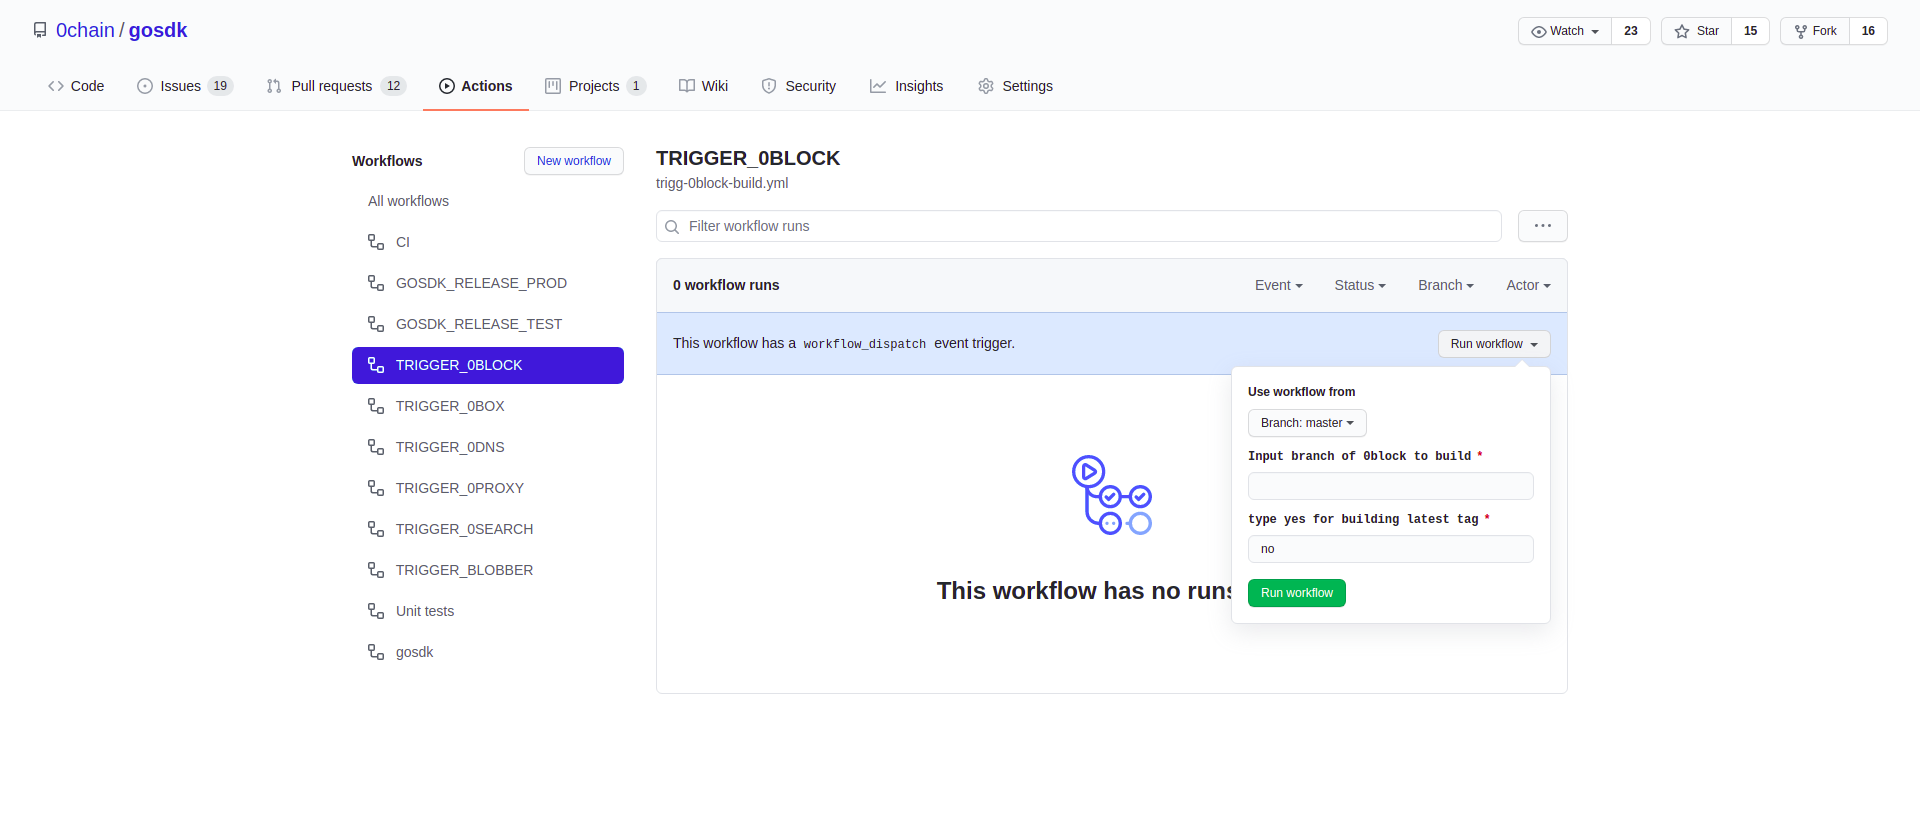Click the workflow icon in the TRIGGER_0BLOCK row
The height and width of the screenshot is (835, 1920).
pos(376,365)
